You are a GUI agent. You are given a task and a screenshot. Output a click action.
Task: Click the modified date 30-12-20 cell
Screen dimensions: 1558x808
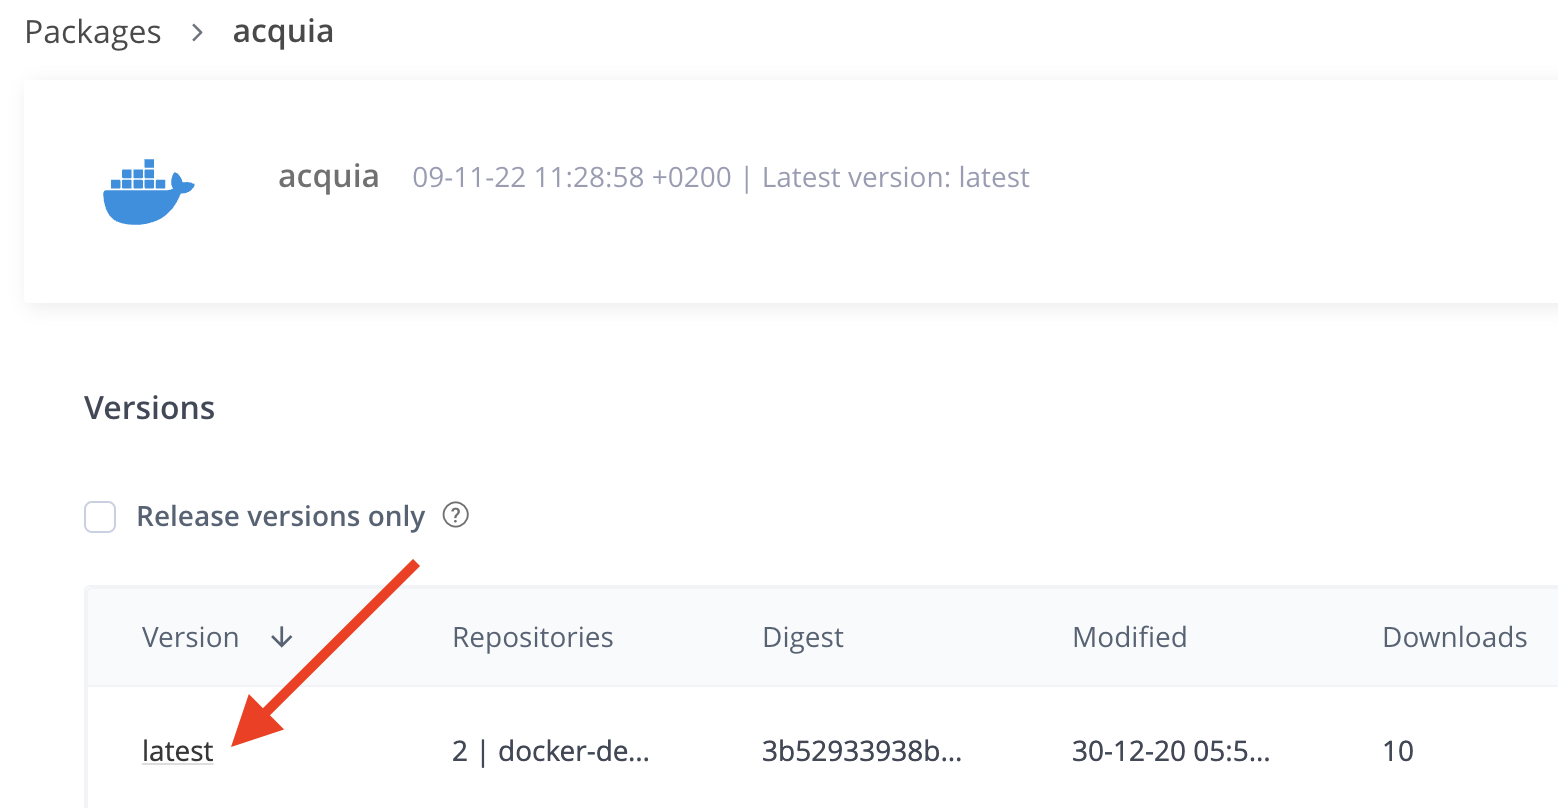point(1170,751)
